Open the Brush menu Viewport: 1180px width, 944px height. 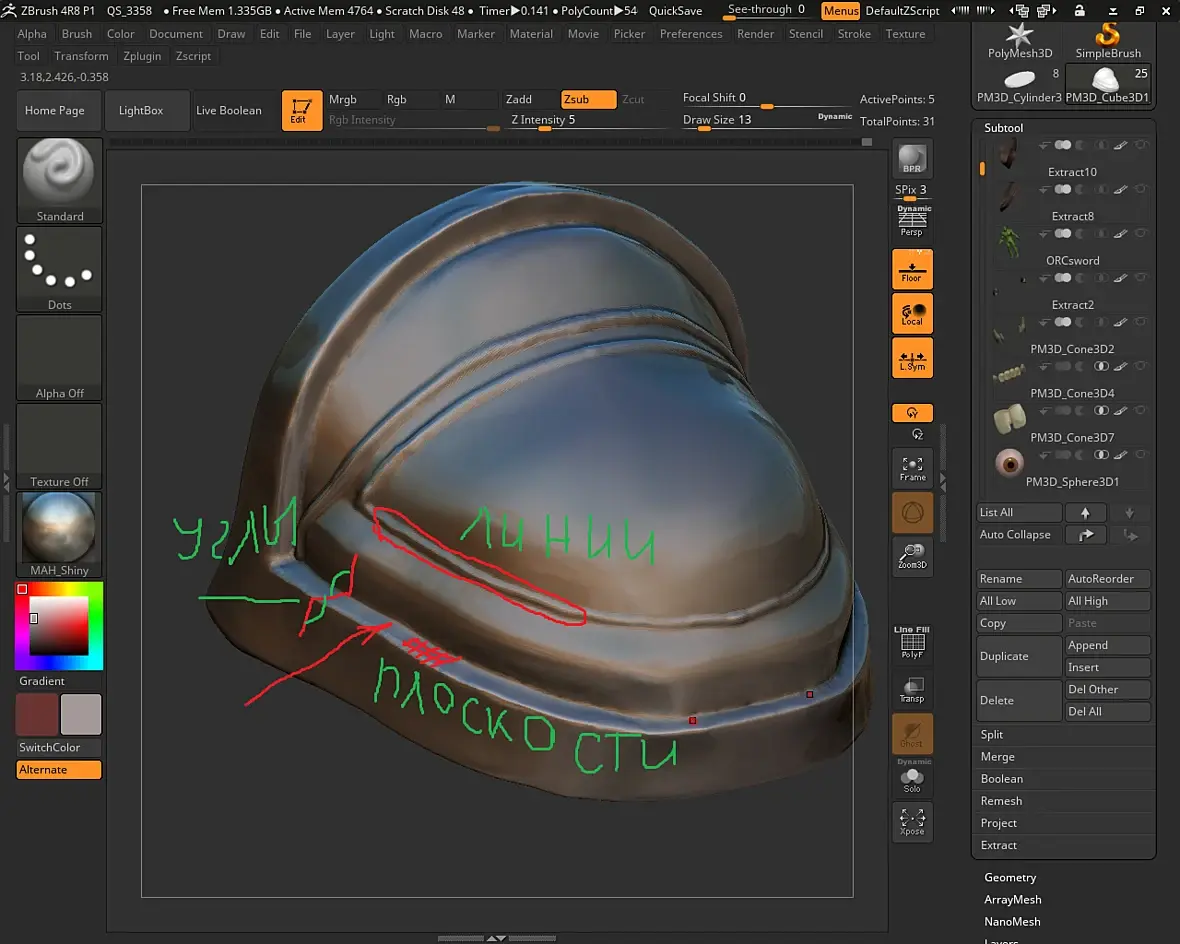pos(77,34)
